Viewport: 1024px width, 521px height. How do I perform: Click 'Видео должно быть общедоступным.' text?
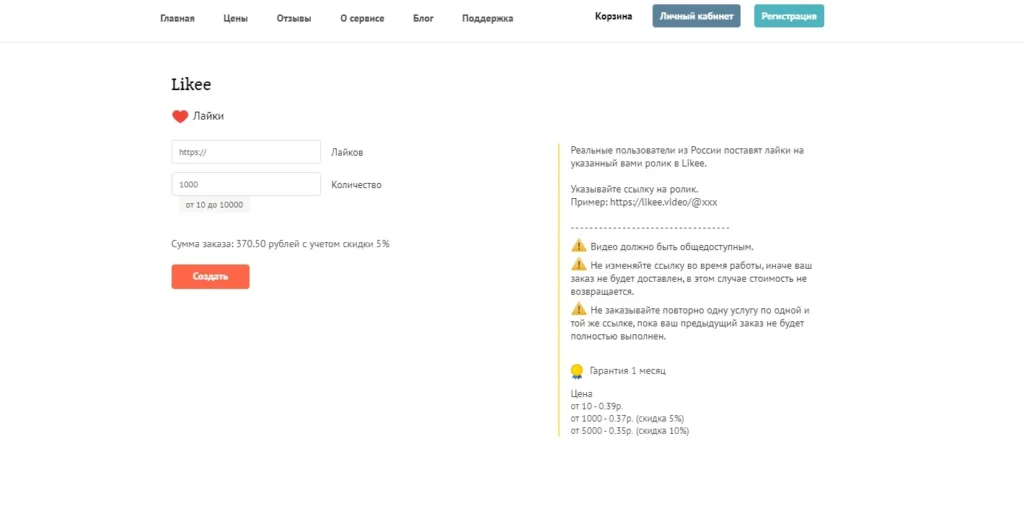[672, 247]
